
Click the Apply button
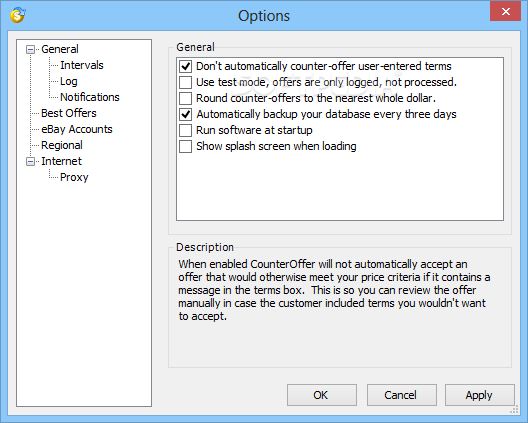[x=480, y=395]
